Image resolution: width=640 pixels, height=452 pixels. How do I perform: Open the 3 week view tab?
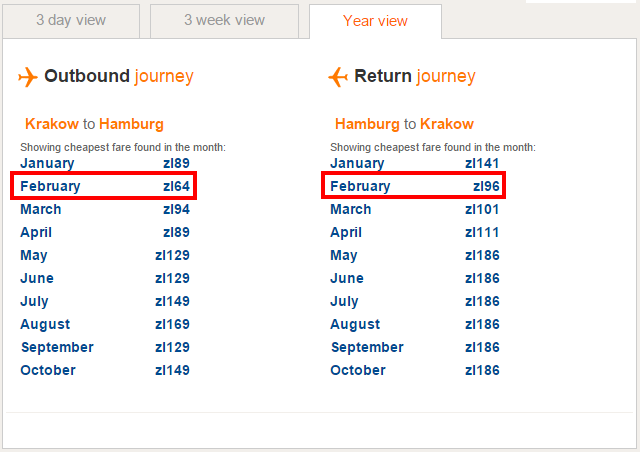[224, 20]
